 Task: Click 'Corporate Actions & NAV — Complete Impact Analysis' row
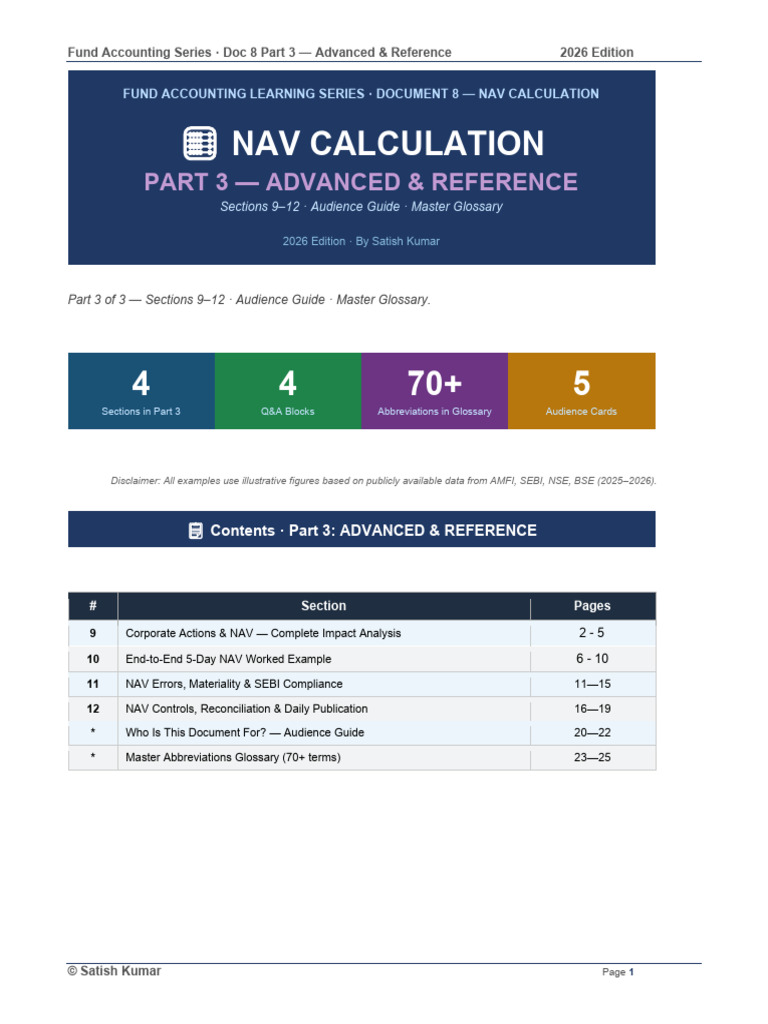(x=362, y=633)
